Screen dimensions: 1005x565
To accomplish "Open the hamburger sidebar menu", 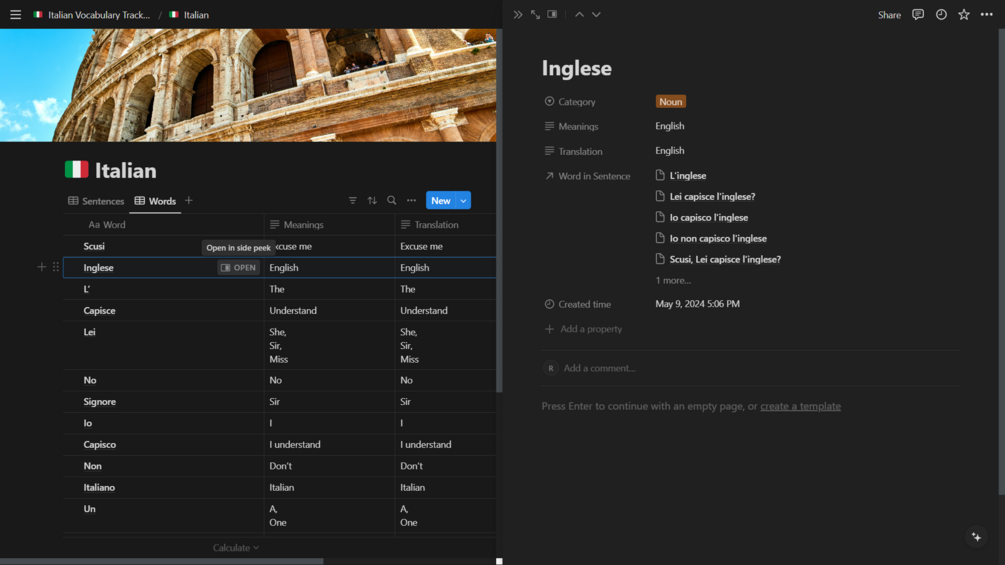I will click(x=15, y=15).
